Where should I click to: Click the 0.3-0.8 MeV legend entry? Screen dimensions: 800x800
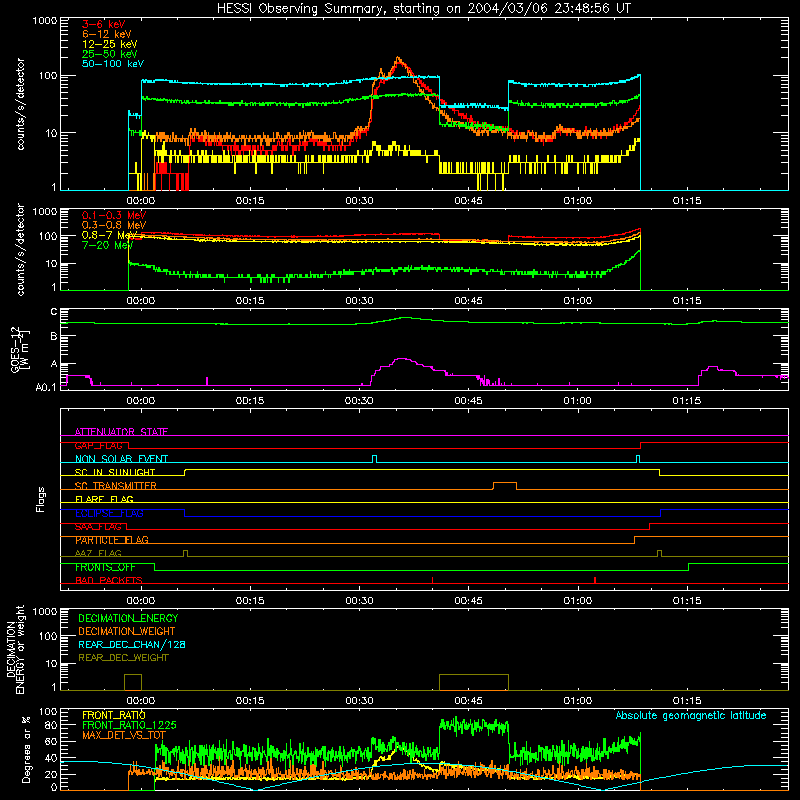coord(114,226)
